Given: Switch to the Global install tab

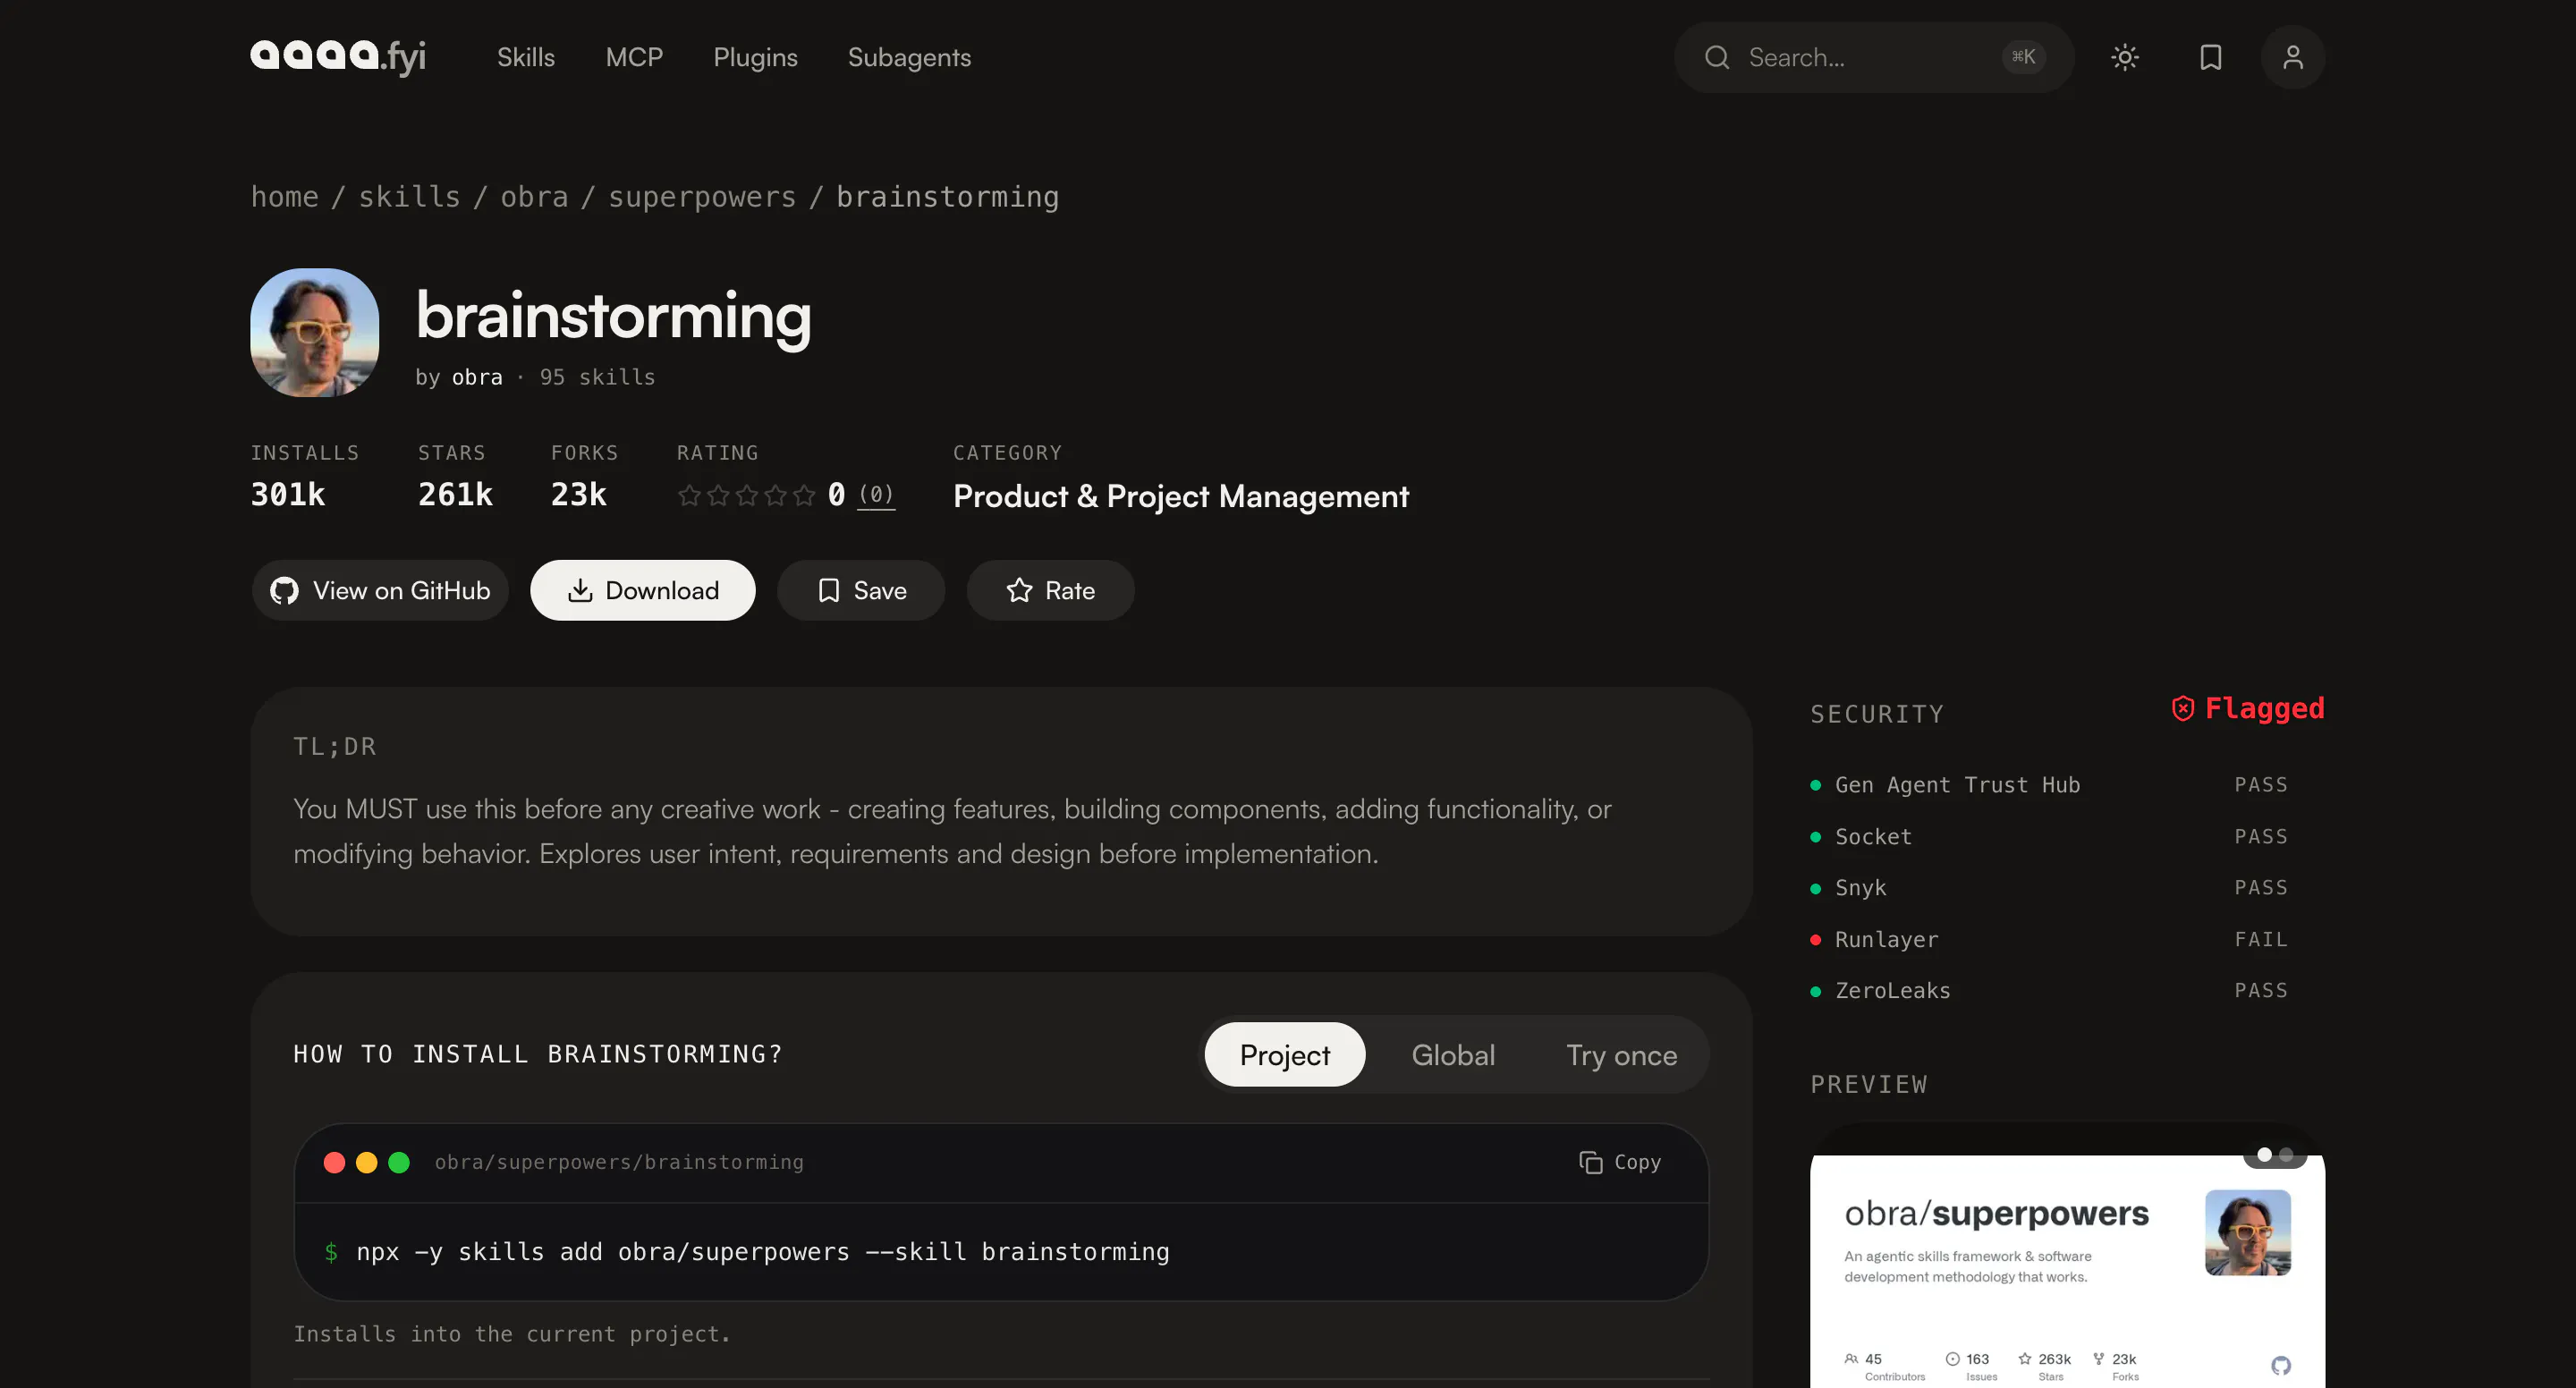Looking at the screenshot, I should pyautogui.click(x=1453, y=1054).
